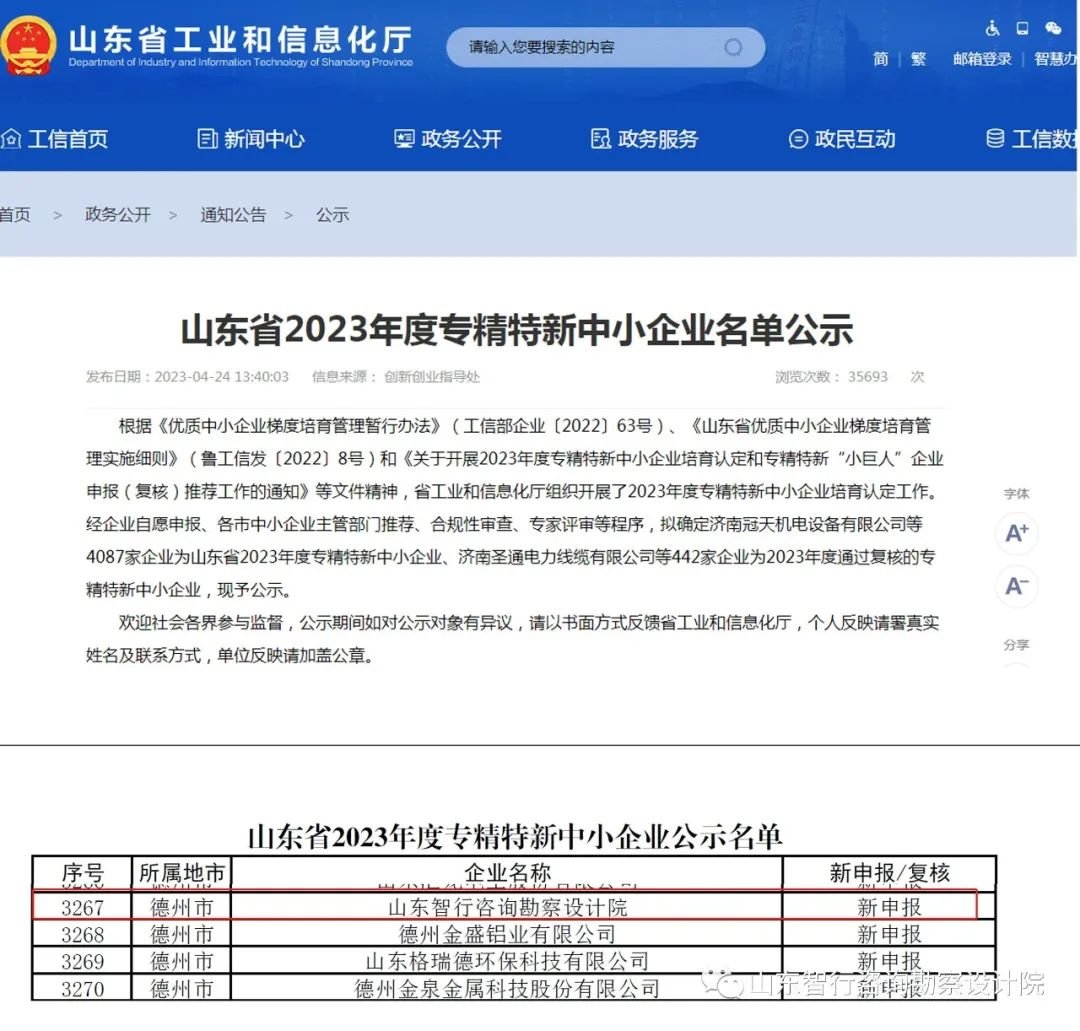Open 邮箱登录 mailbox login
The image size is (1080, 1031).
982,59
